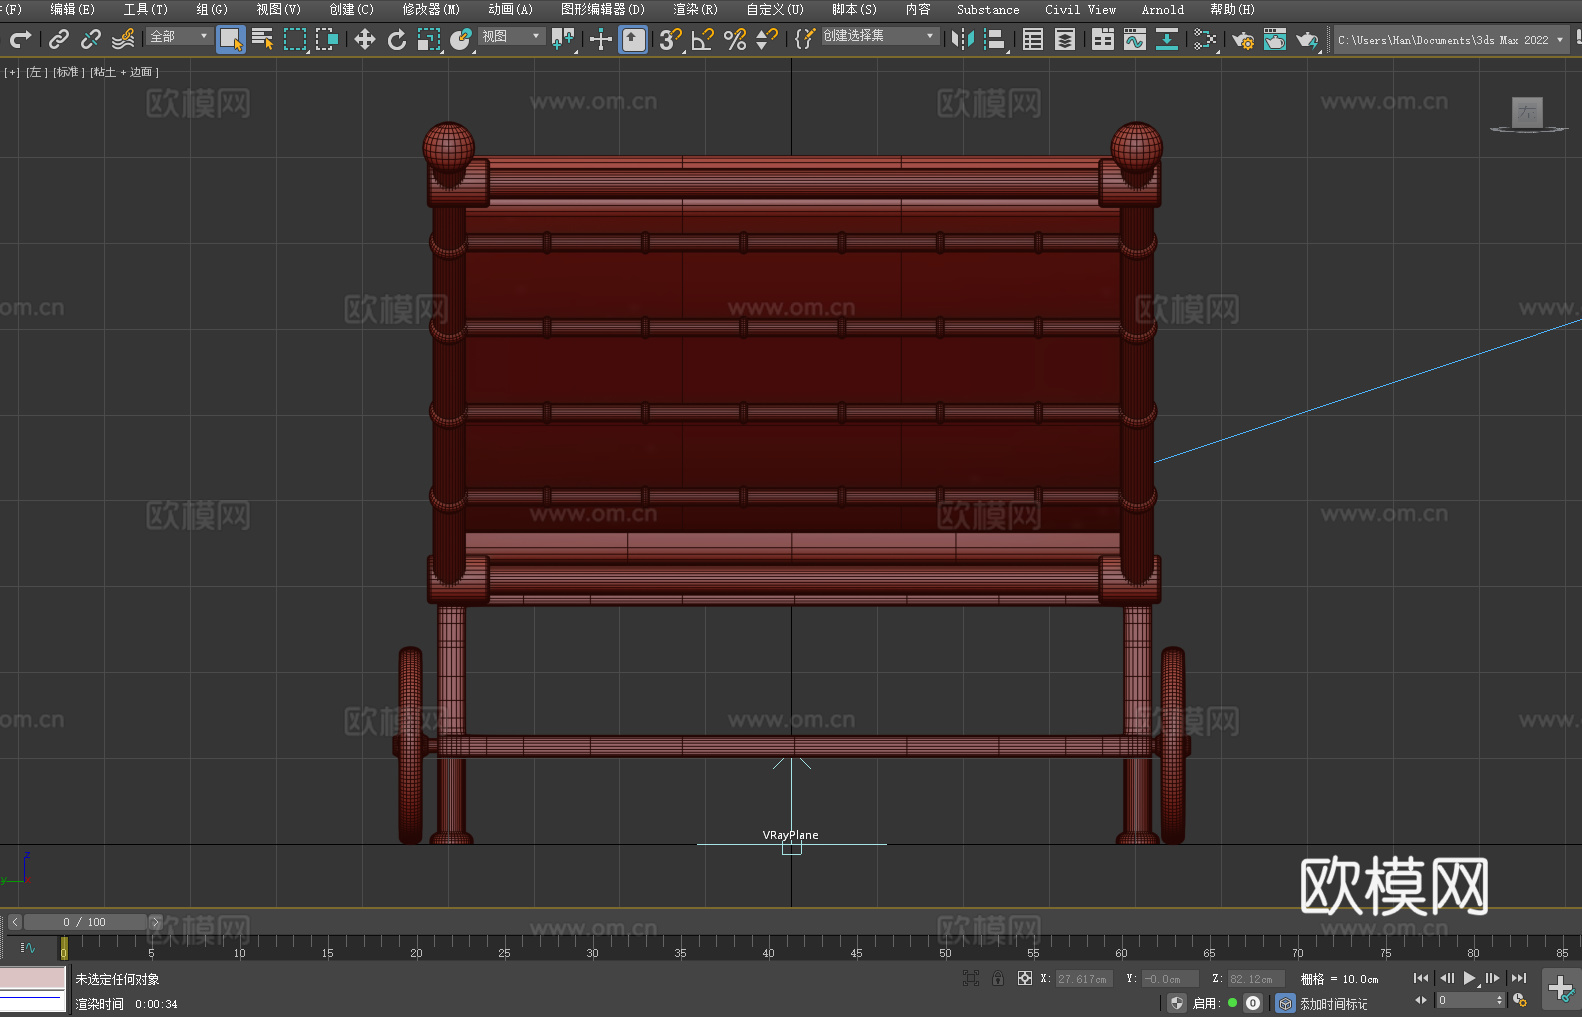Show the Ribbon toggle icon

(x=1103, y=39)
